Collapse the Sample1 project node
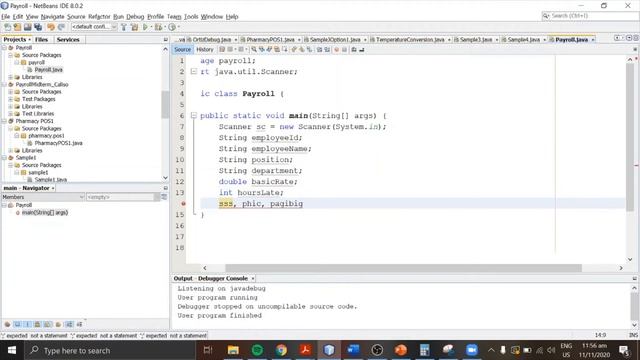This screenshot has width=640, height=360. [x=4, y=158]
